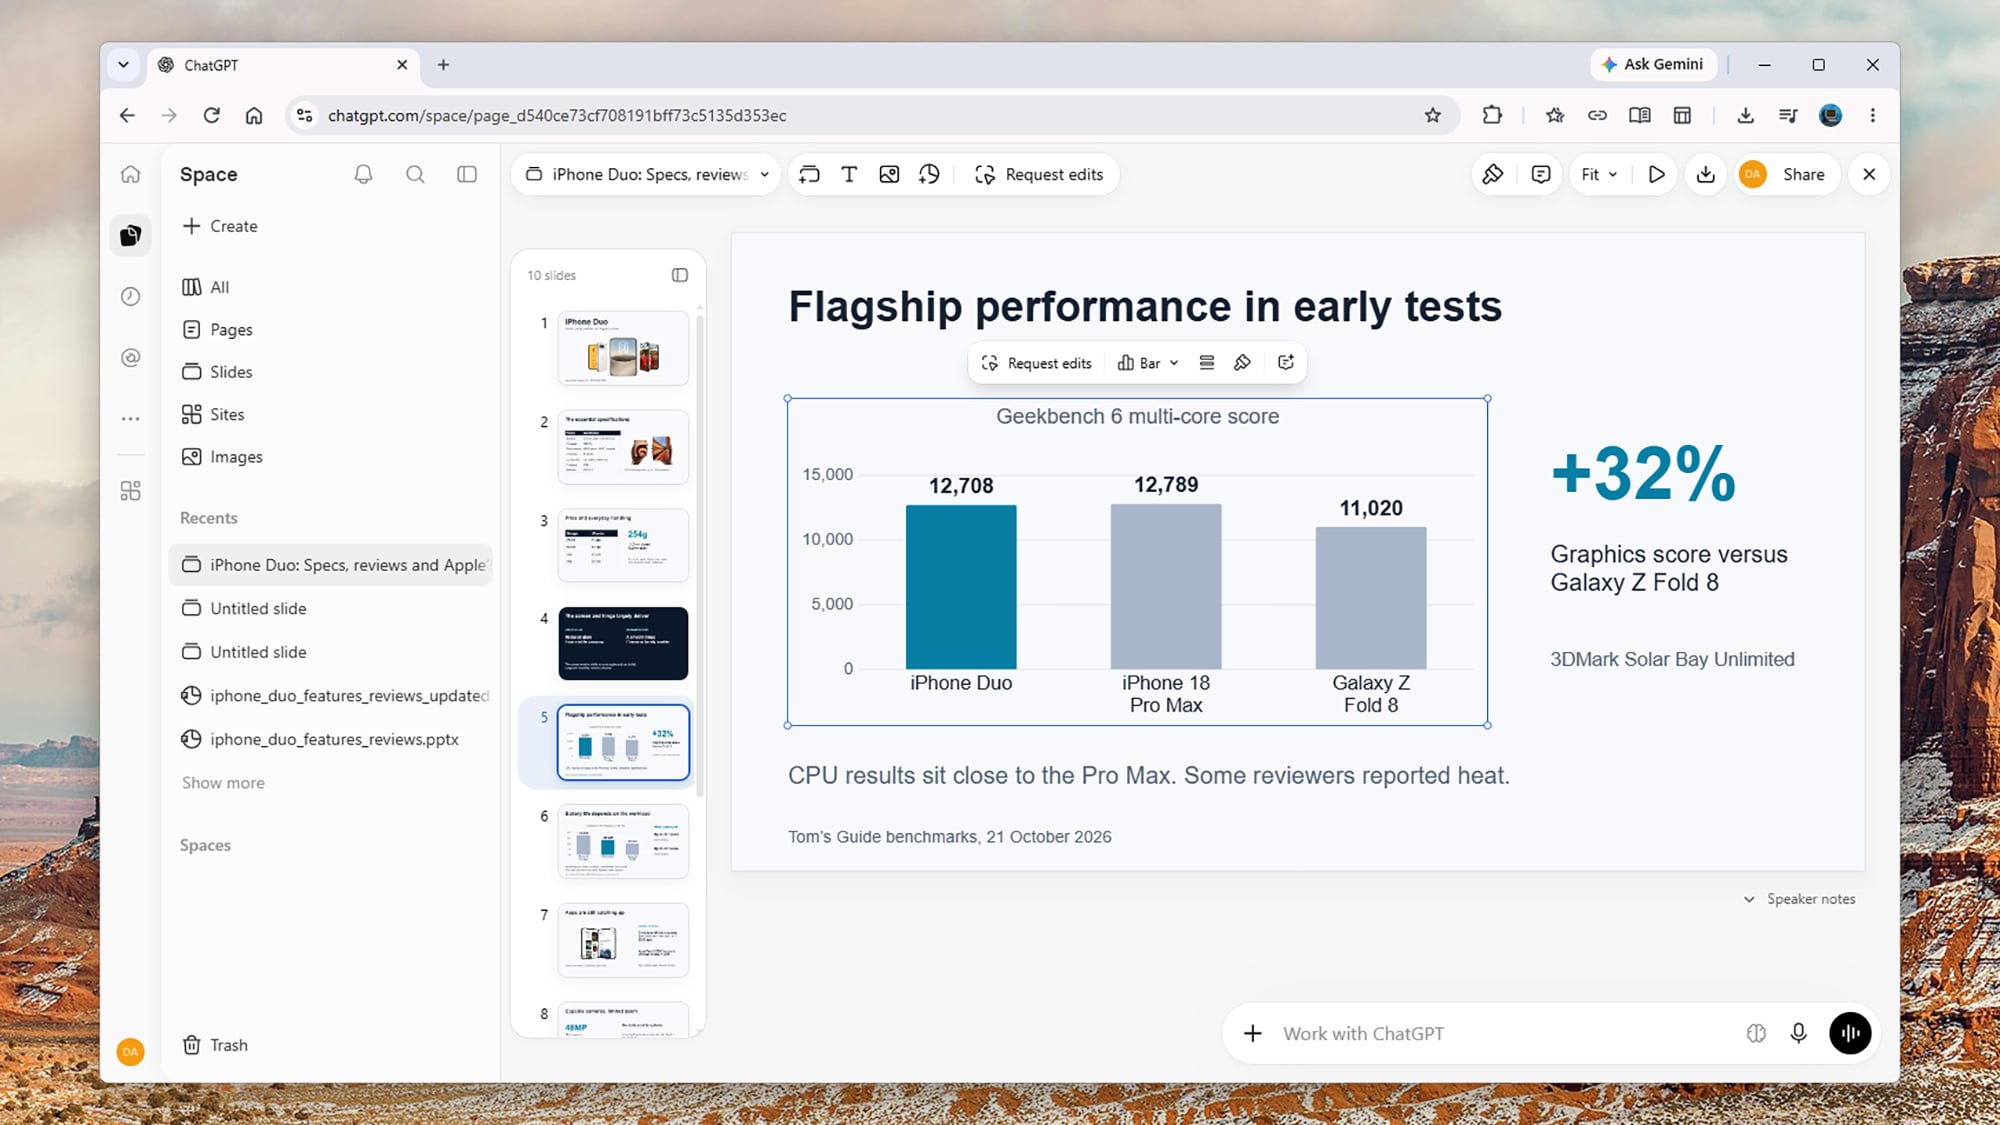Click the Share button
This screenshot has height=1125, width=2000.
(1803, 174)
